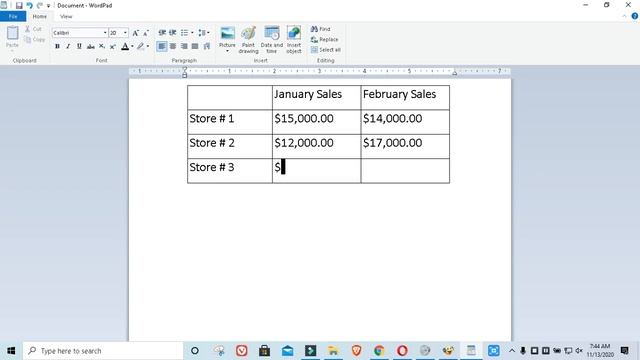Switch to the View tab
This screenshot has height=360, width=640.
[x=66, y=16]
